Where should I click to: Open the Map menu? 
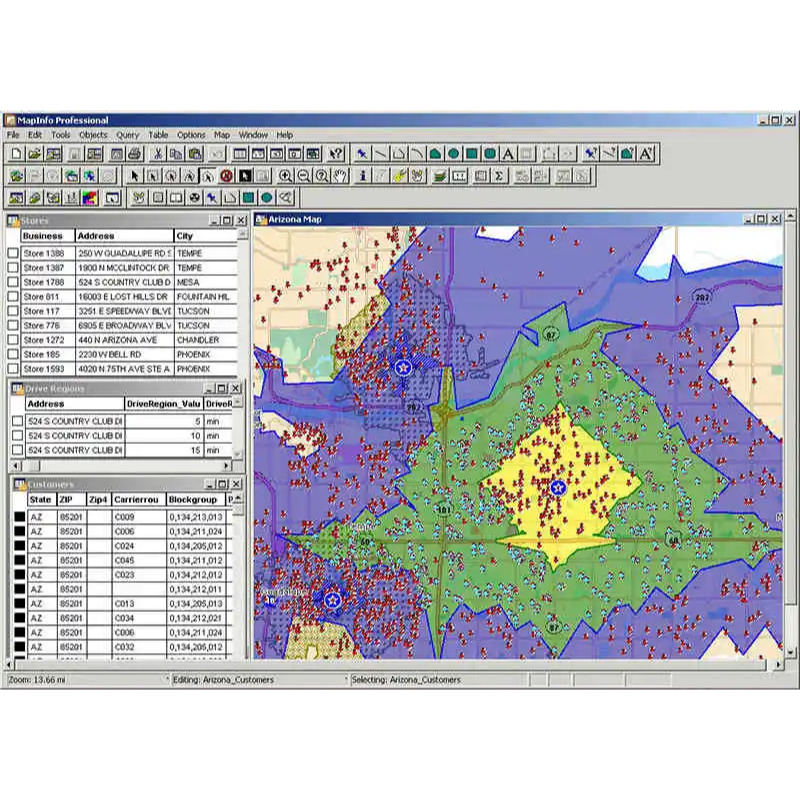pyautogui.click(x=221, y=135)
